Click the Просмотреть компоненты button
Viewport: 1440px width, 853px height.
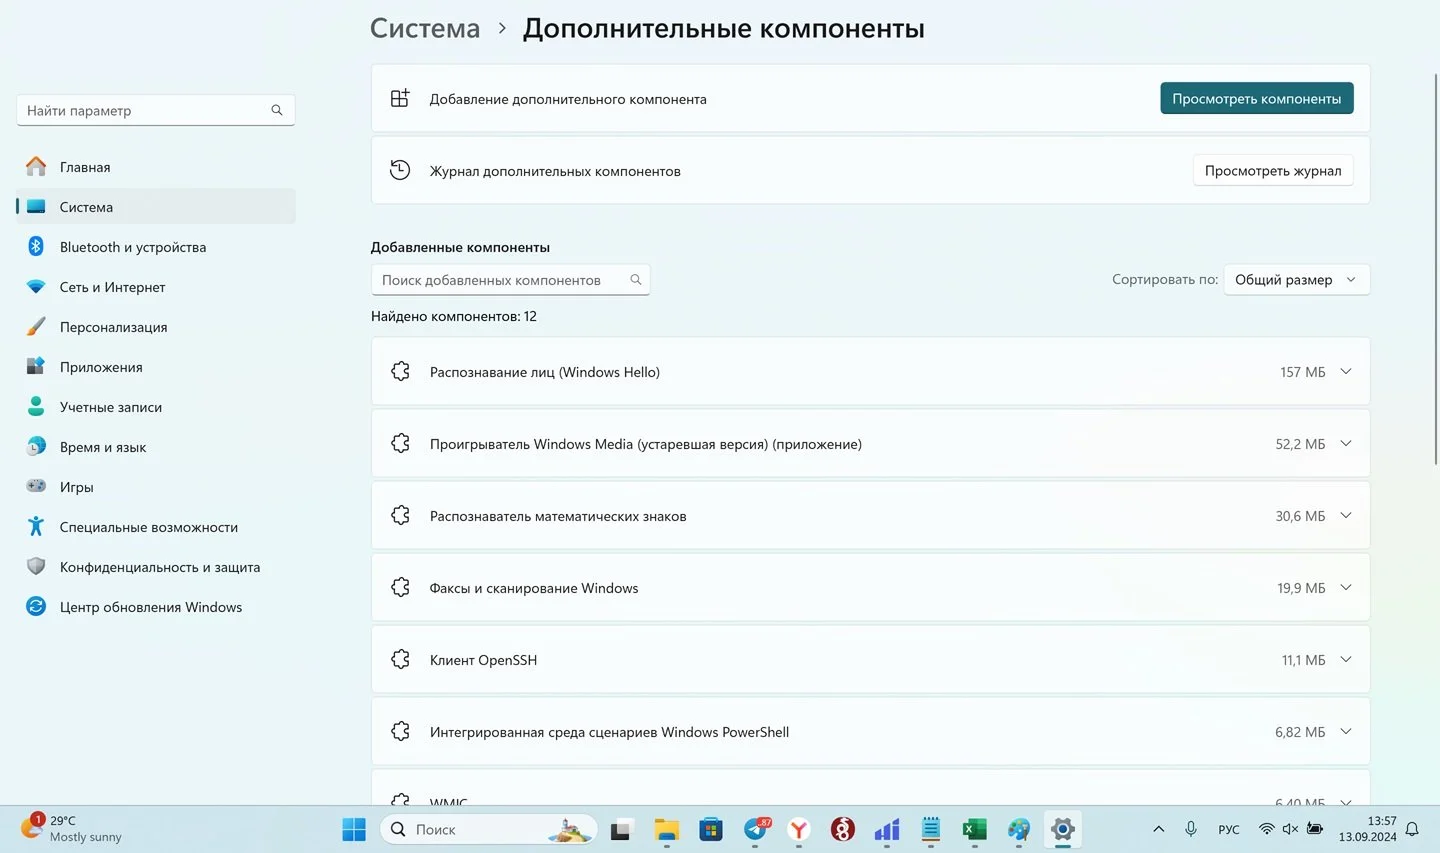(x=1257, y=98)
